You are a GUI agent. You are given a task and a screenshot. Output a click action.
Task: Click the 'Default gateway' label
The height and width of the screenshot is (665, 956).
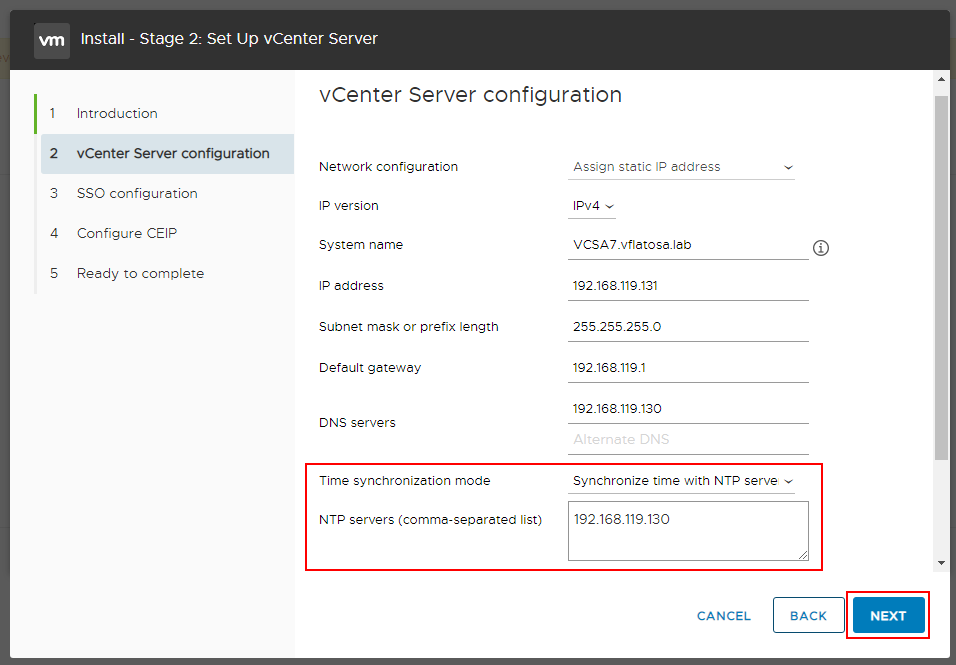[x=370, y=368]
